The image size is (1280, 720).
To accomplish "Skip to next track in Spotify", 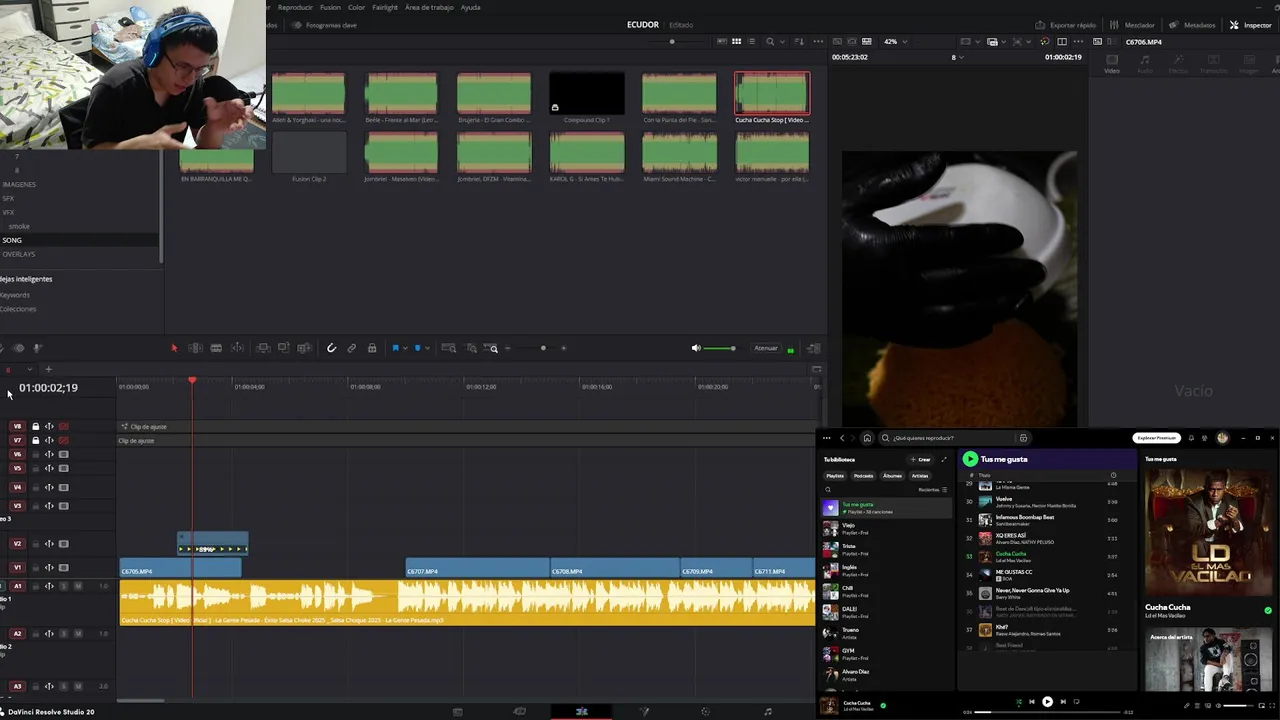I will [x=1063, y=701].
